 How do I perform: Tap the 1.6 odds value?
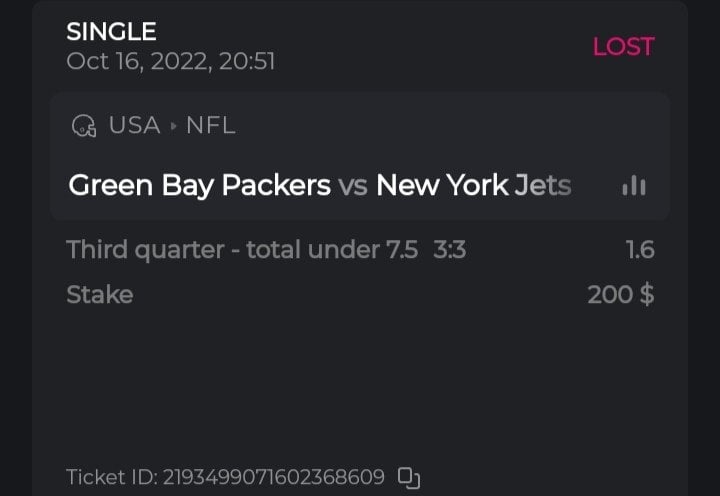coord(640,249)
